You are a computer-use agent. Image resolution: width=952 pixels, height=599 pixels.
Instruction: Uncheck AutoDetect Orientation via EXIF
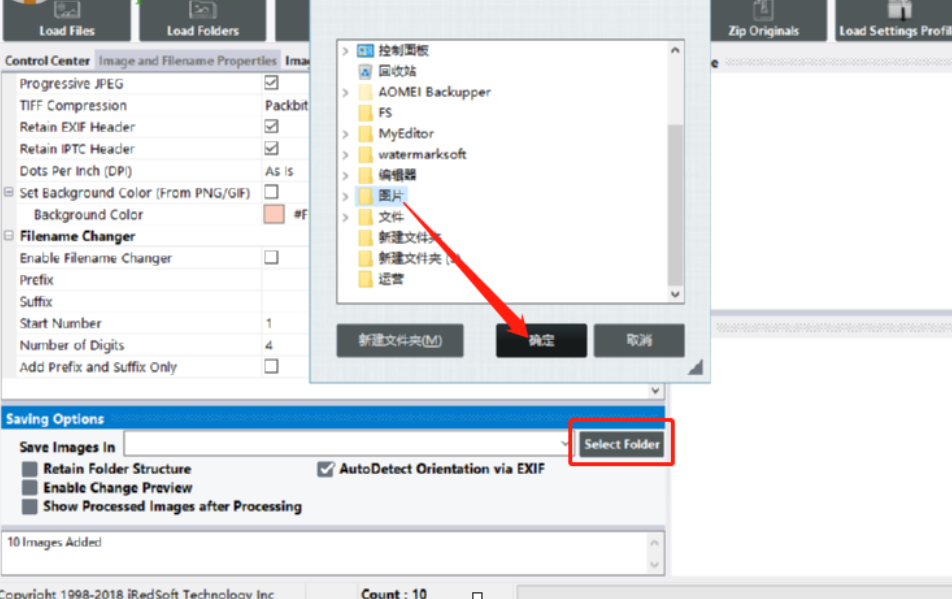326,469
